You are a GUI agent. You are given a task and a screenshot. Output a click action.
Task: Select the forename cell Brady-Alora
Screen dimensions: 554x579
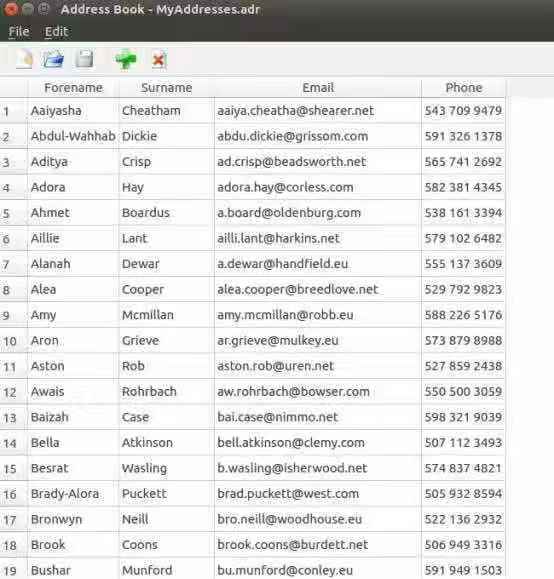point(73,493)
